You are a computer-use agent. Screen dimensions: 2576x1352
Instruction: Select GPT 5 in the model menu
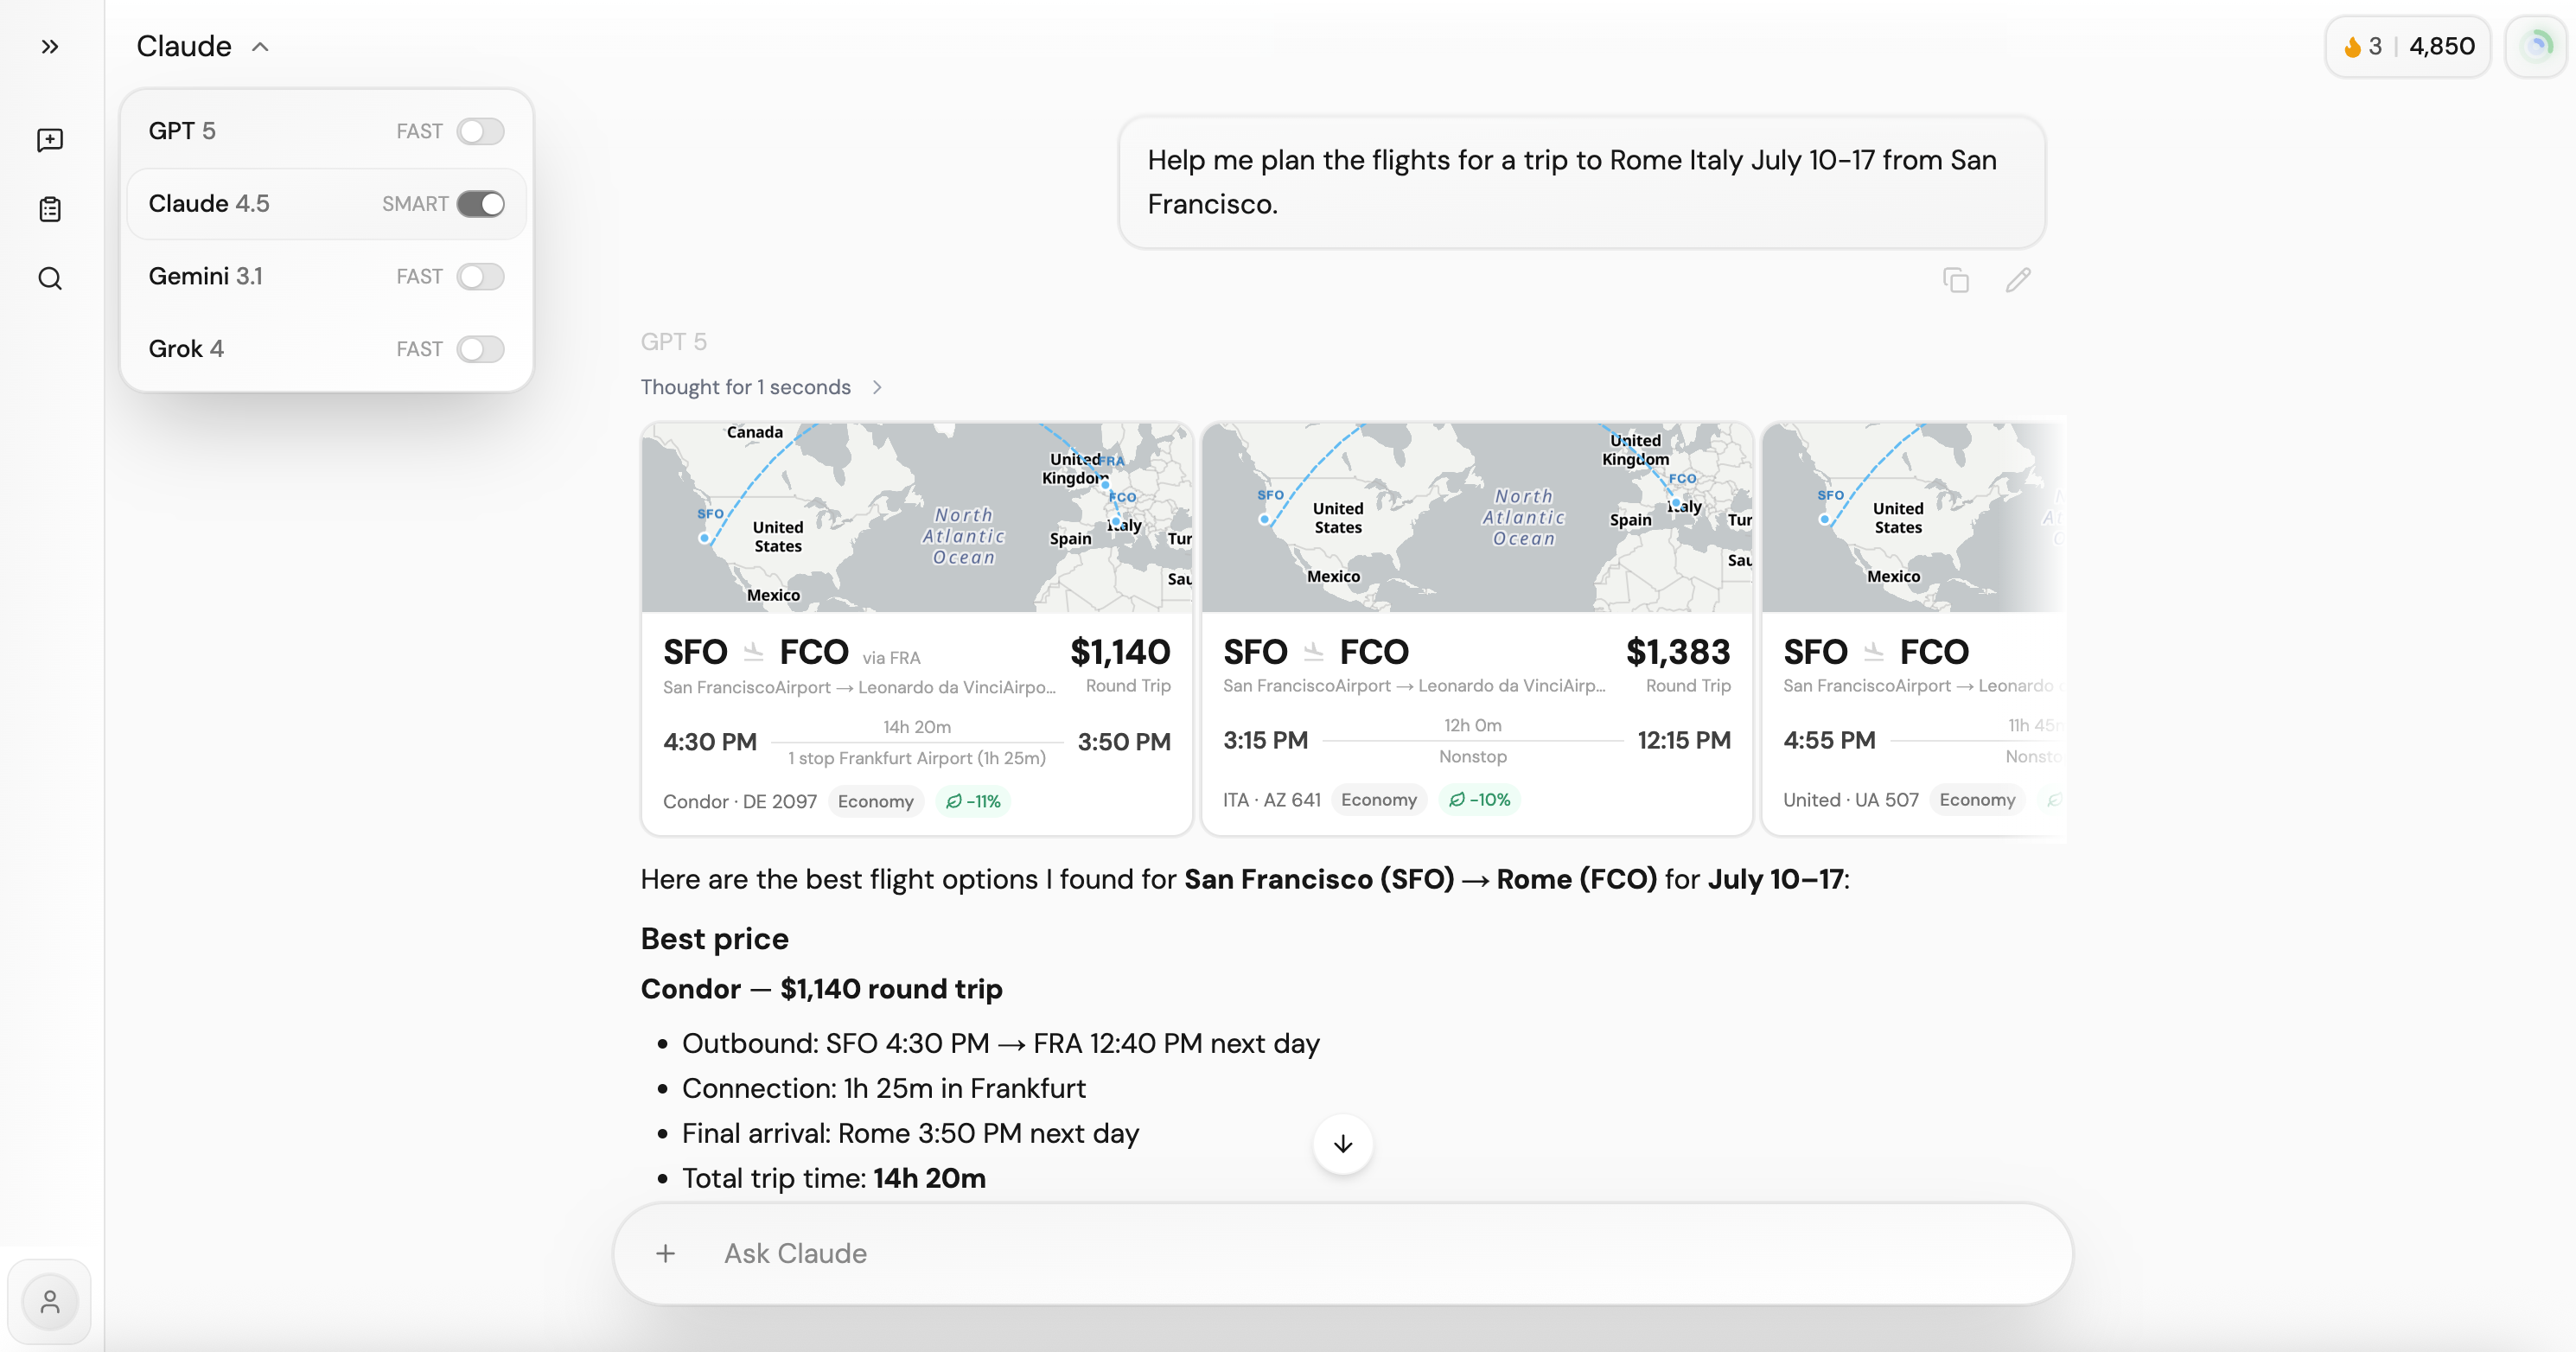pos(326,131)
